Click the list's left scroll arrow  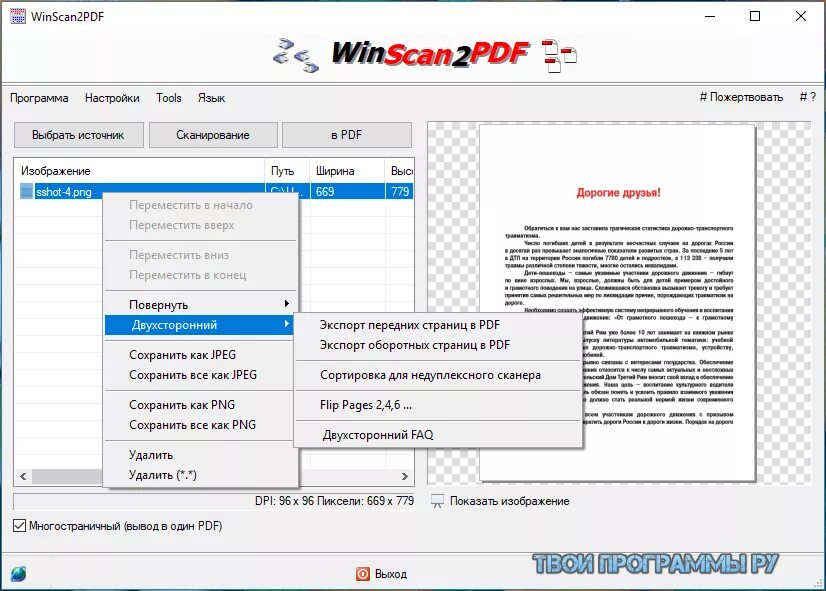point(23,476)
